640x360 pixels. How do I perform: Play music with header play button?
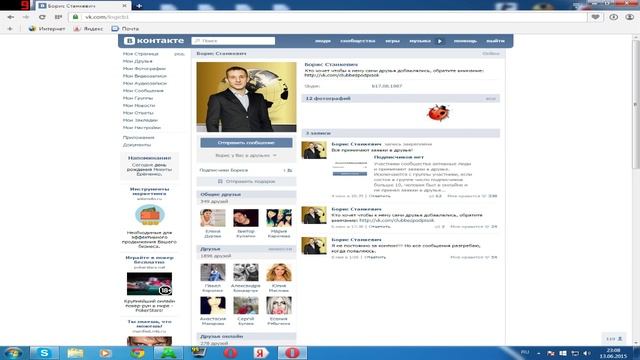440,41
